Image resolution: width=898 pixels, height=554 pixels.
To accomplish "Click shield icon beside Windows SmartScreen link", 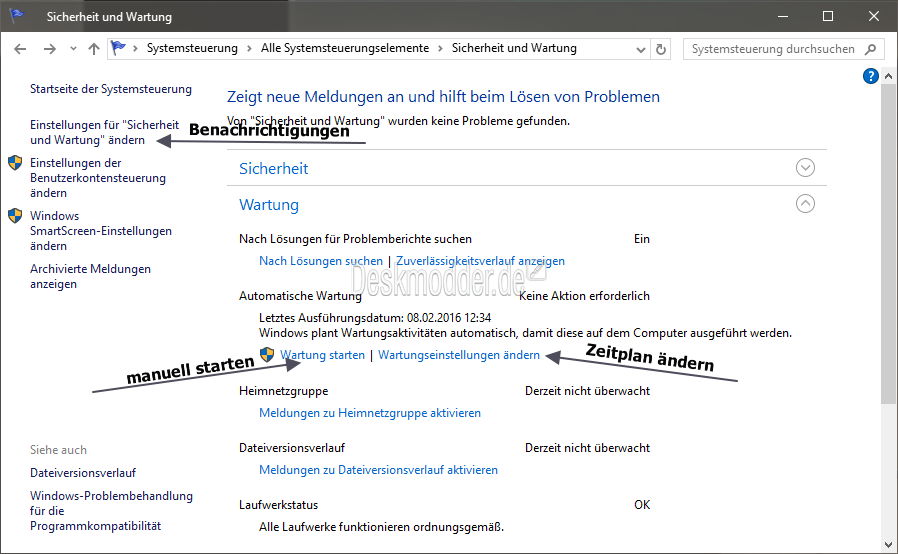I will (15, 215).
